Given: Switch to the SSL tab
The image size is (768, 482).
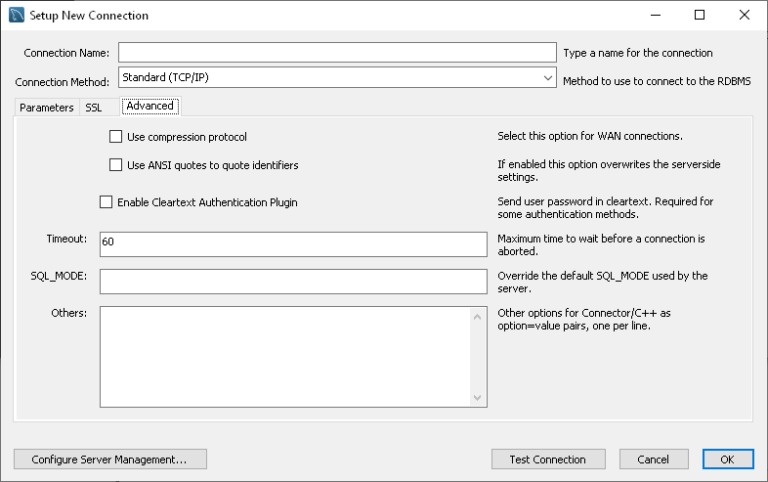Looking at the screenshot, I should (94, 108).
